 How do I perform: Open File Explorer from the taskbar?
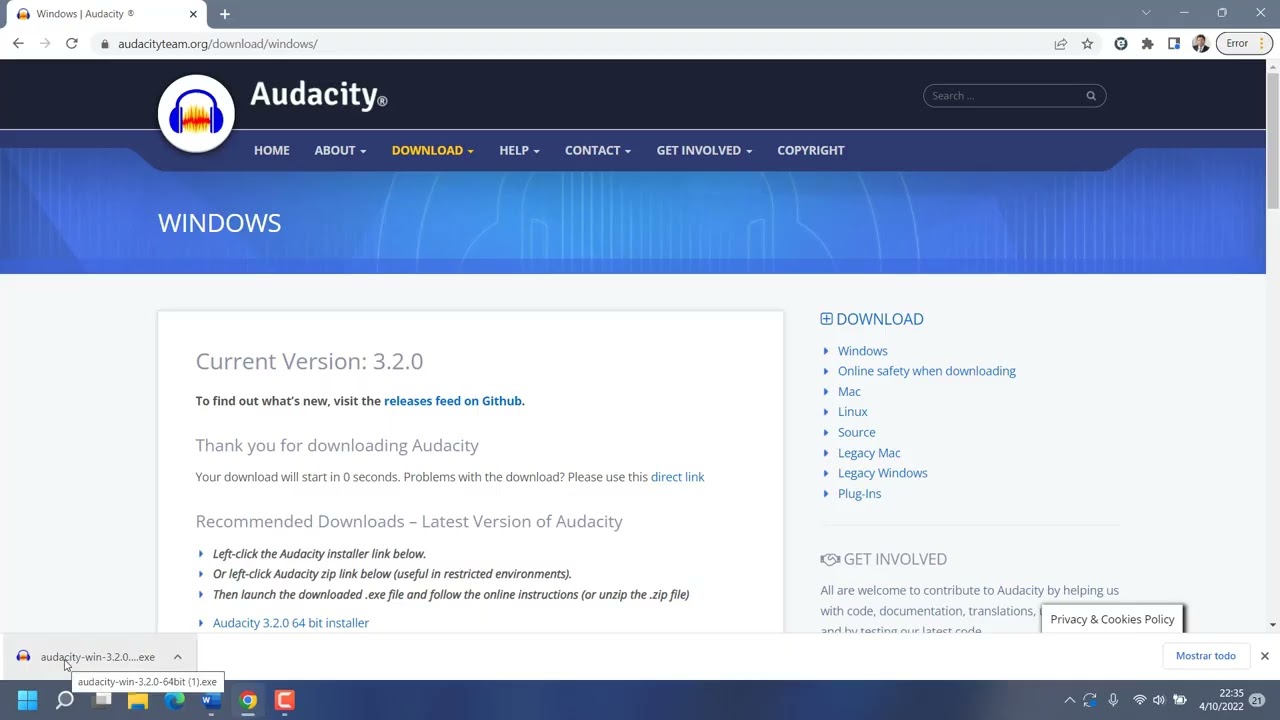tap(138, 701)
